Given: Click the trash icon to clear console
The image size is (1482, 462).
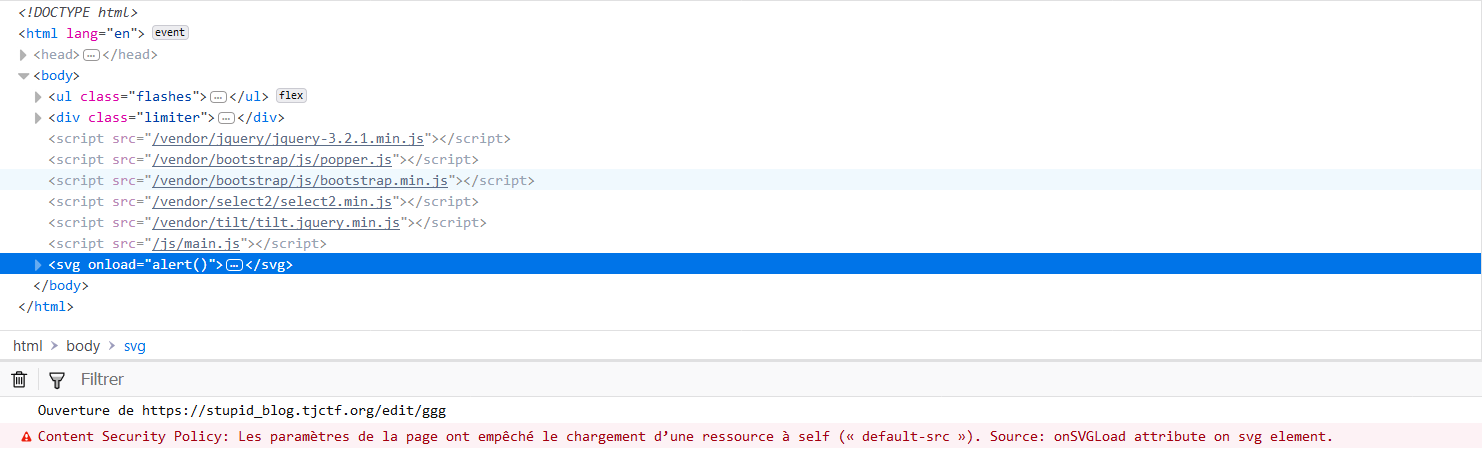Looking at the screenshot, I should pyautogui.click(x=19, y=380).
